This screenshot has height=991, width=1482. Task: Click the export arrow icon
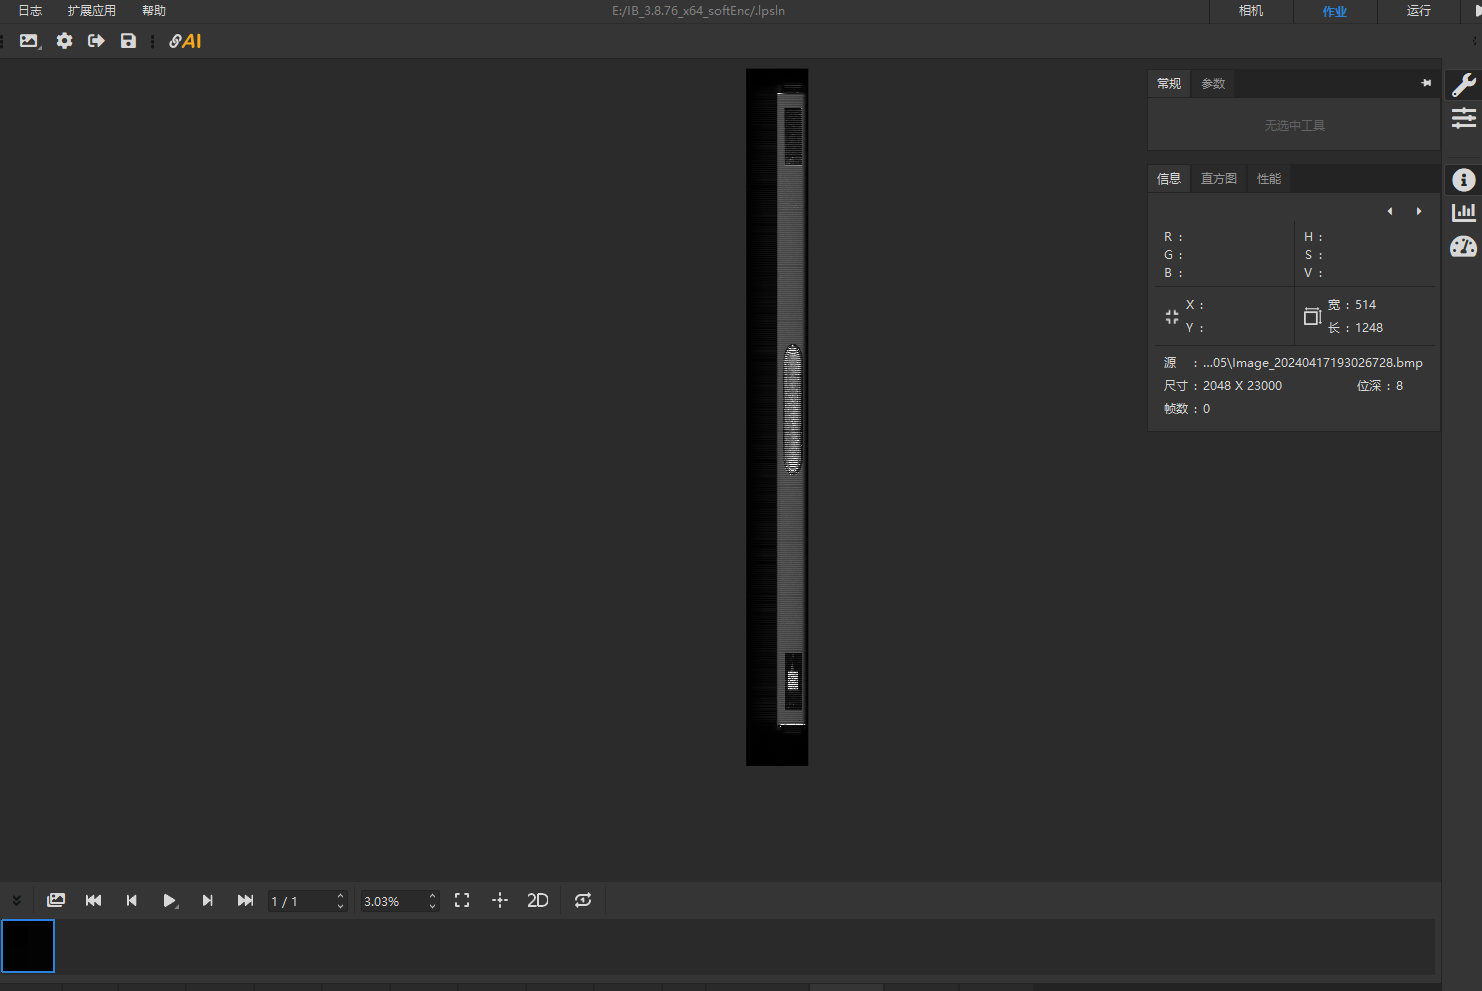tap(96, 41)
